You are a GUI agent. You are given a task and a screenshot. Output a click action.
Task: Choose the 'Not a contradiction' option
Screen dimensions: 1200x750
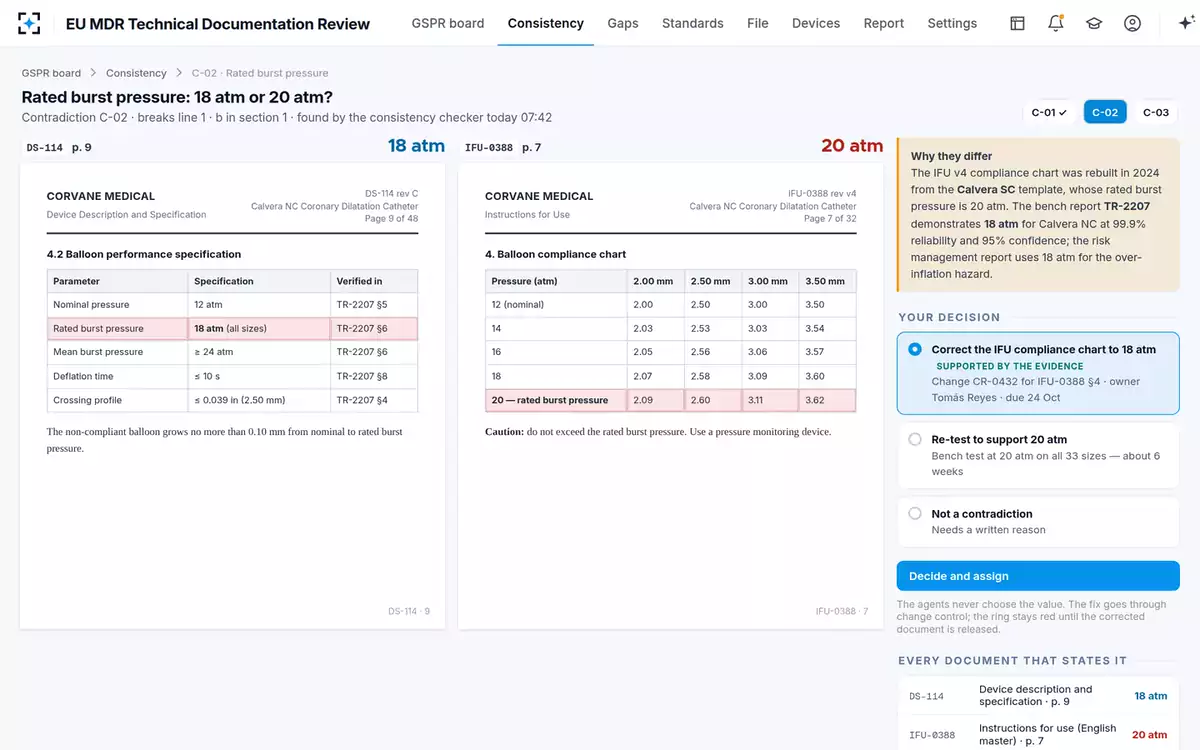click(1038, 522)
